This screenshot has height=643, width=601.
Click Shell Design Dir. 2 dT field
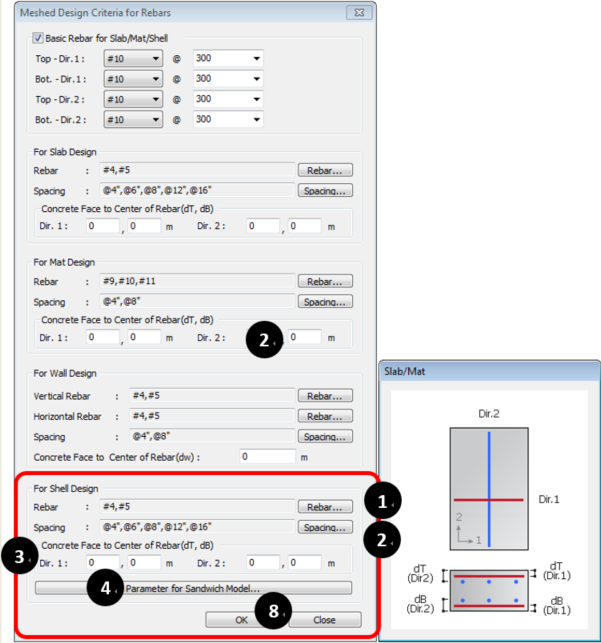click(263, 563)
